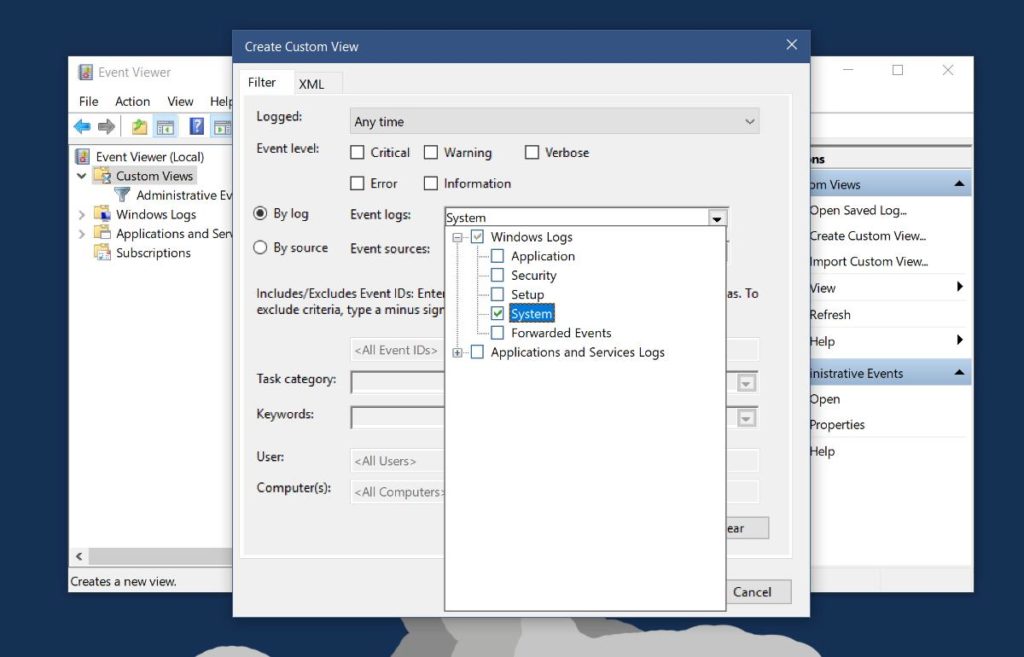Toggle the action pane with its toolbar icon
1024x657 pixels.
coord(222,126)
